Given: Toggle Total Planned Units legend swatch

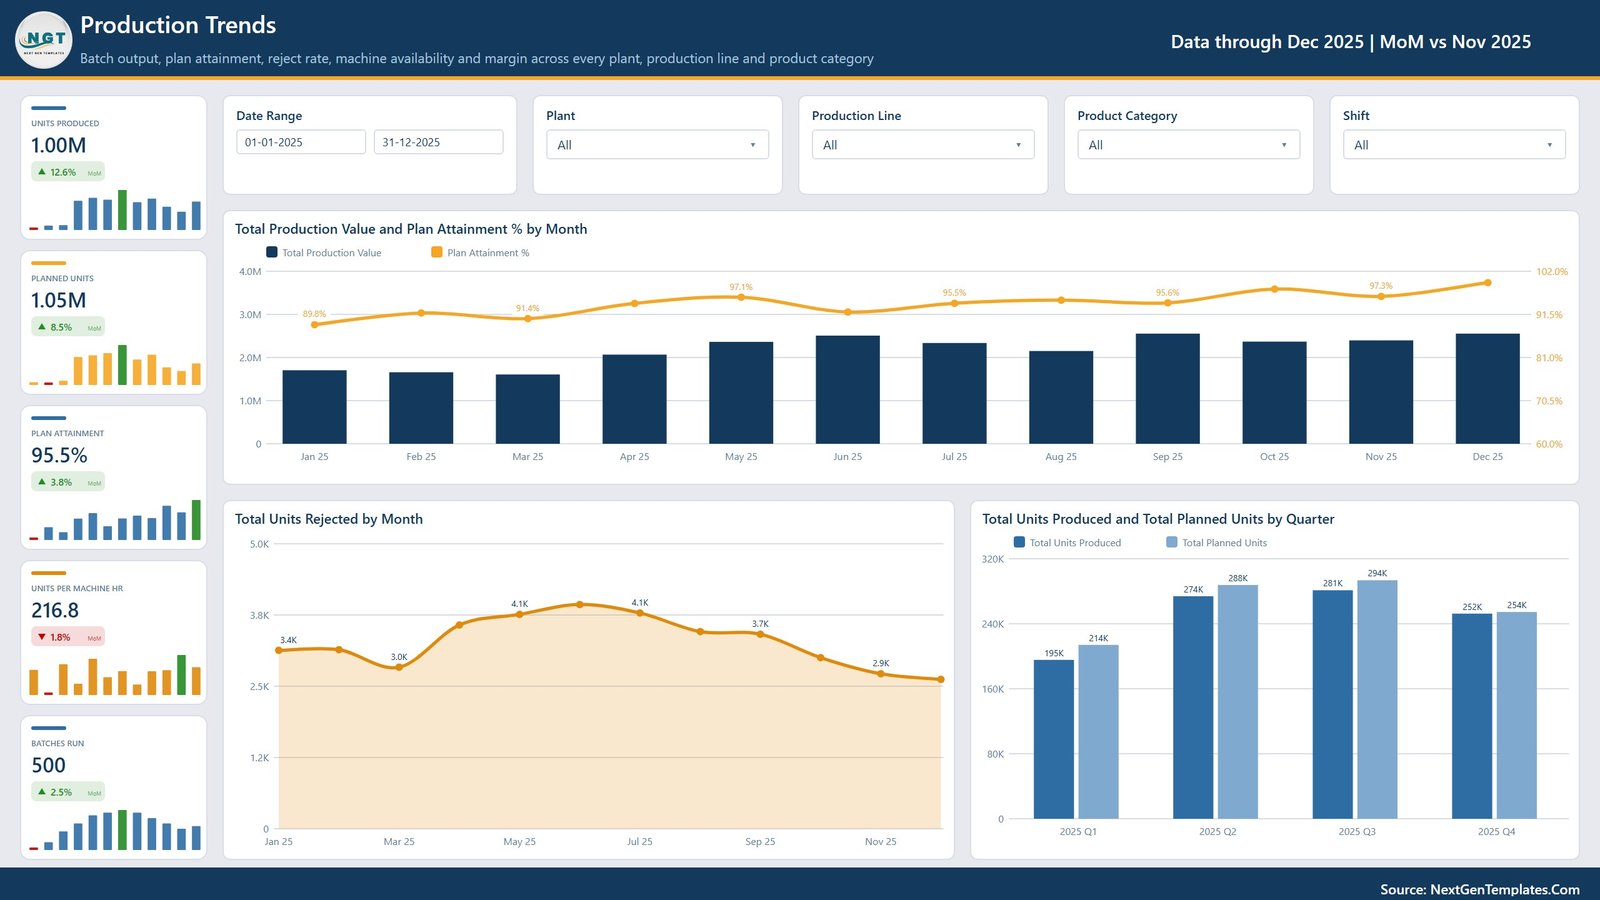Looking at the screenshot, I should 1171,542.
